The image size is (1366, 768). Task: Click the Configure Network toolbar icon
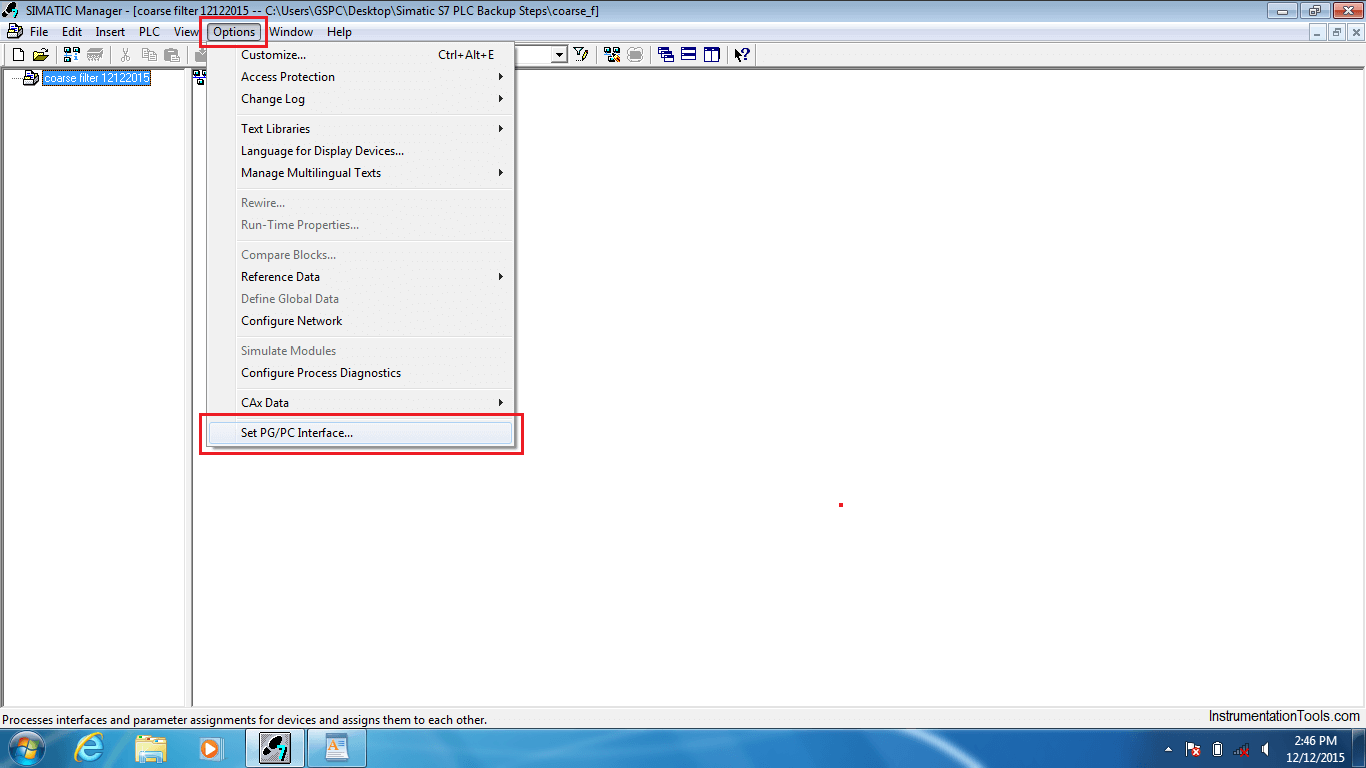[x=612, y=55]
